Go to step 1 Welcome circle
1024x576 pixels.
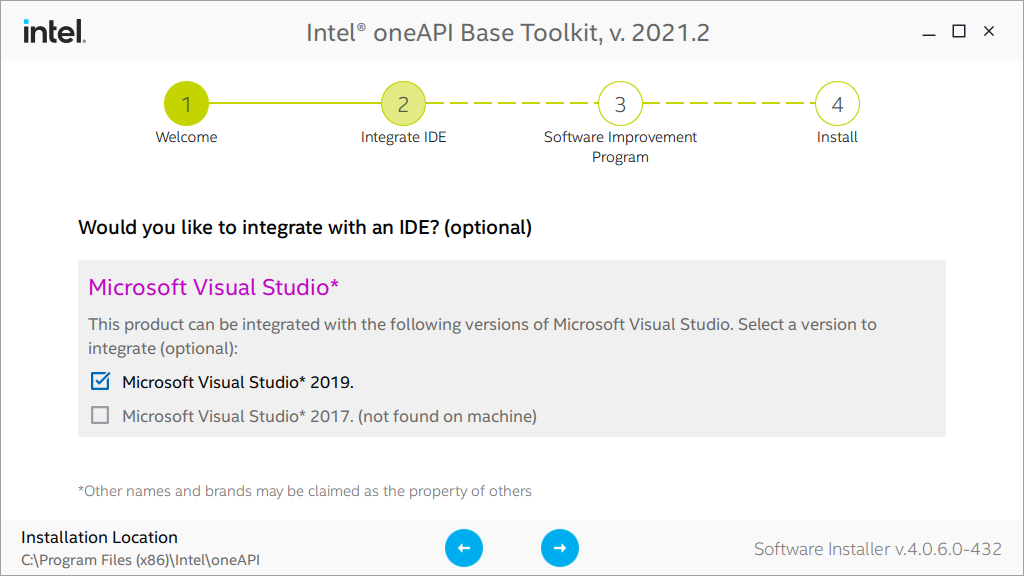tap(186, 104)
